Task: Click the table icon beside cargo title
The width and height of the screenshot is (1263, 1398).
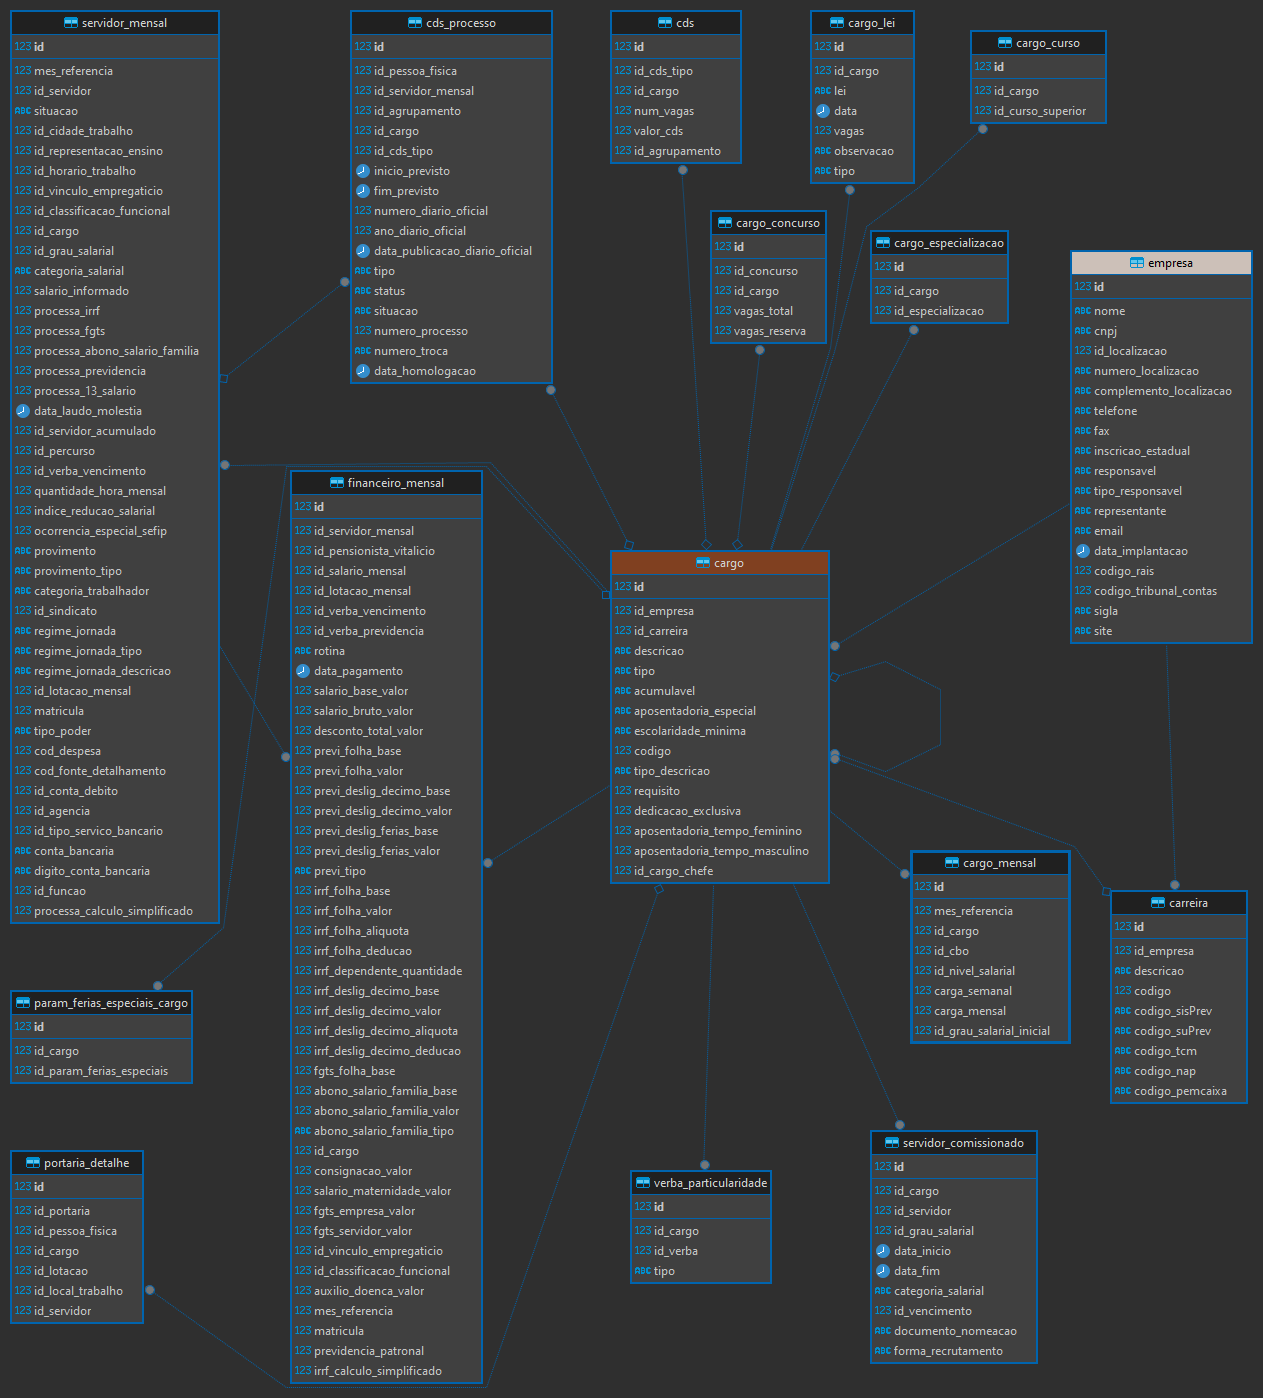Action: click(703, 563)
